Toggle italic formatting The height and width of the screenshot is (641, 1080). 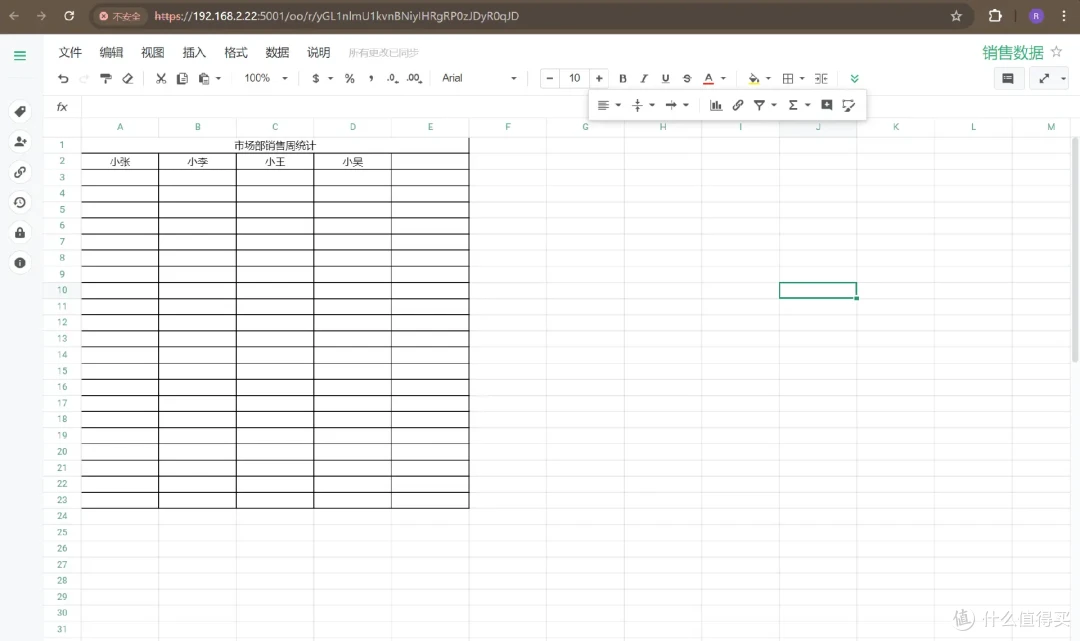[x=643, y=78]
